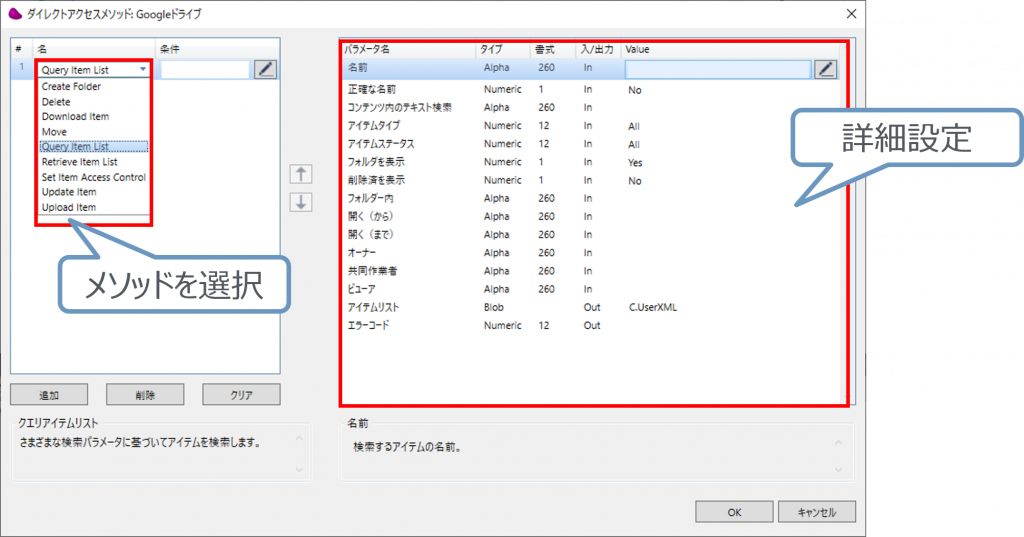This screenshot has width=1024, height=537.
Task: Choose Upload Item method option
Action: pos(69,207)
